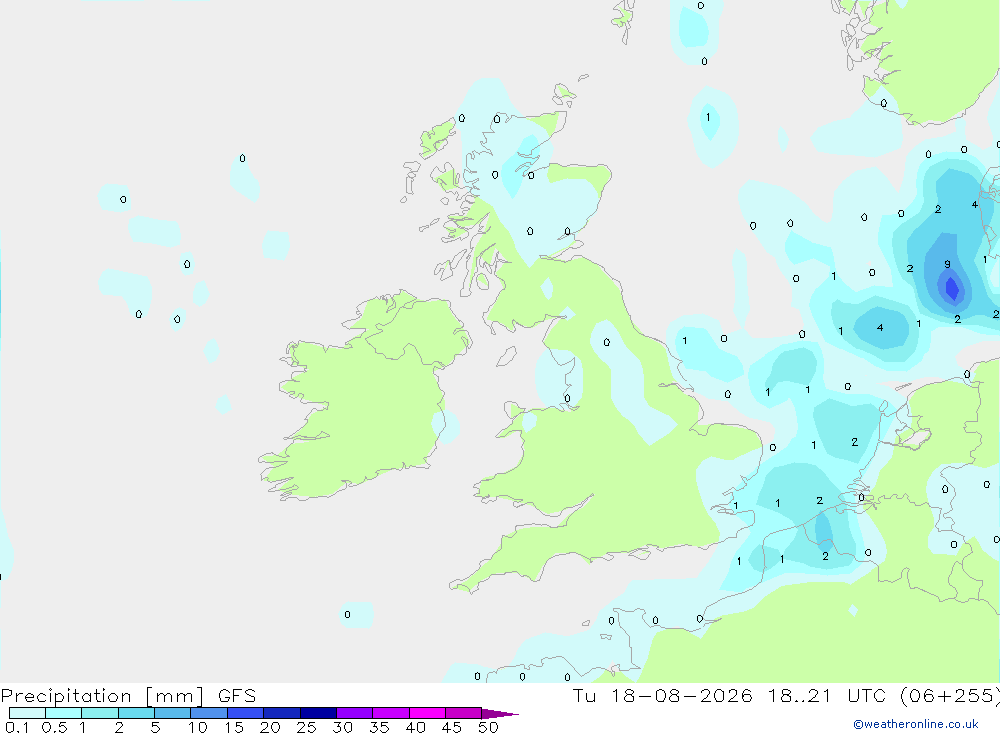Select the 5–10 mm legend color segment
1000x733 pixels.
173,713
